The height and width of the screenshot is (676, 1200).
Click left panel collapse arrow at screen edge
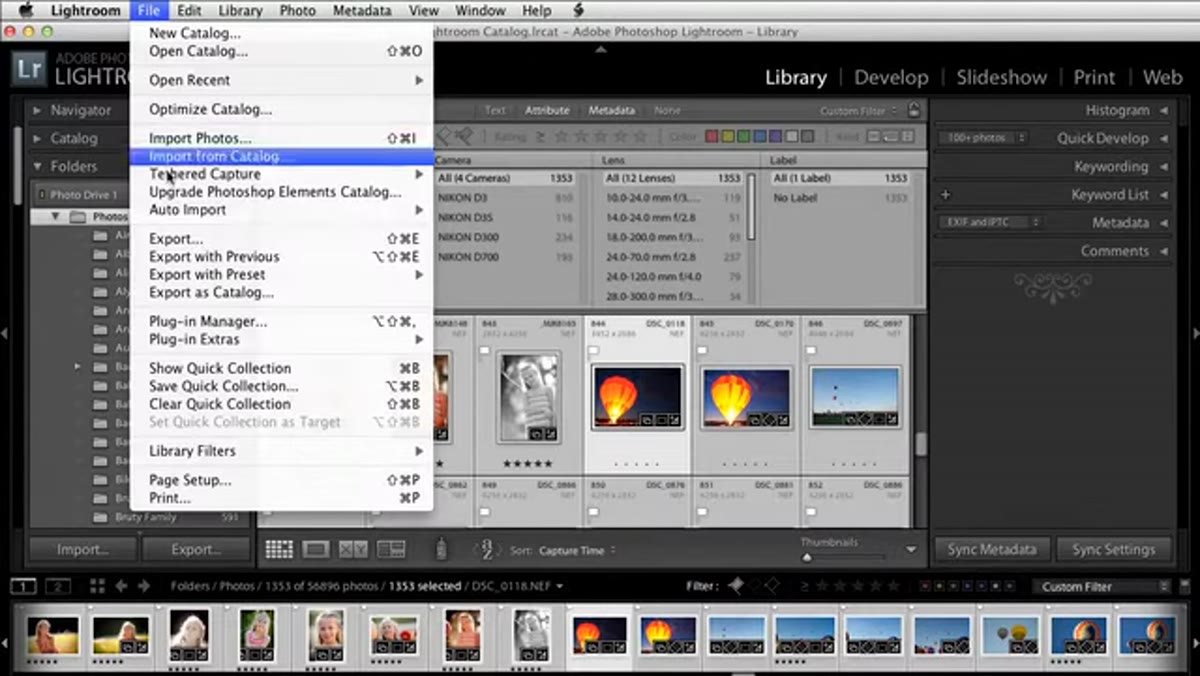(x=5, y=332)
